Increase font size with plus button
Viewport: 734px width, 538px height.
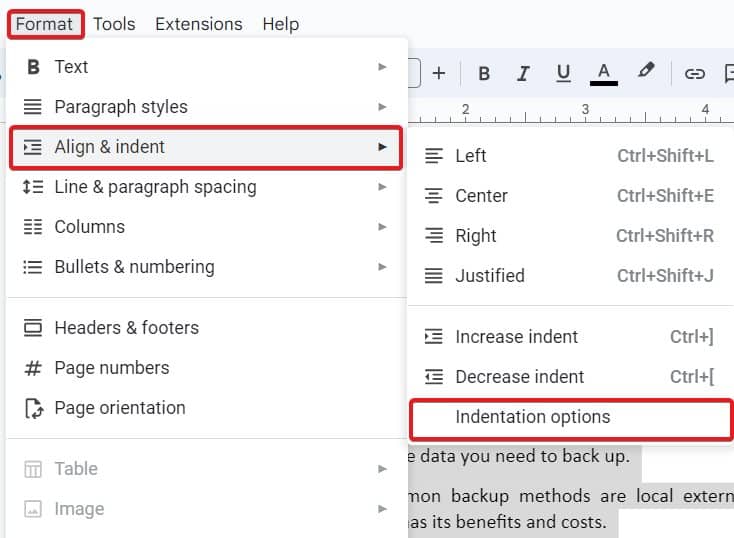[x=439, y=74]
